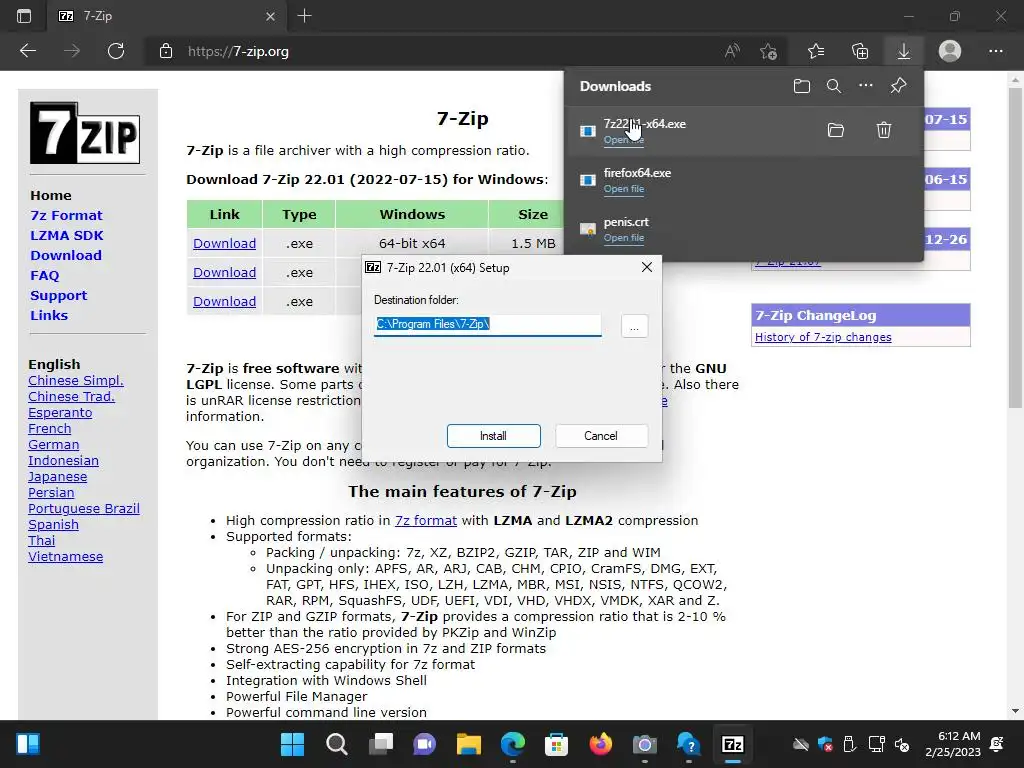
Task: Cancel the 7-Zip Setup dialog
Action: point(601,436)
